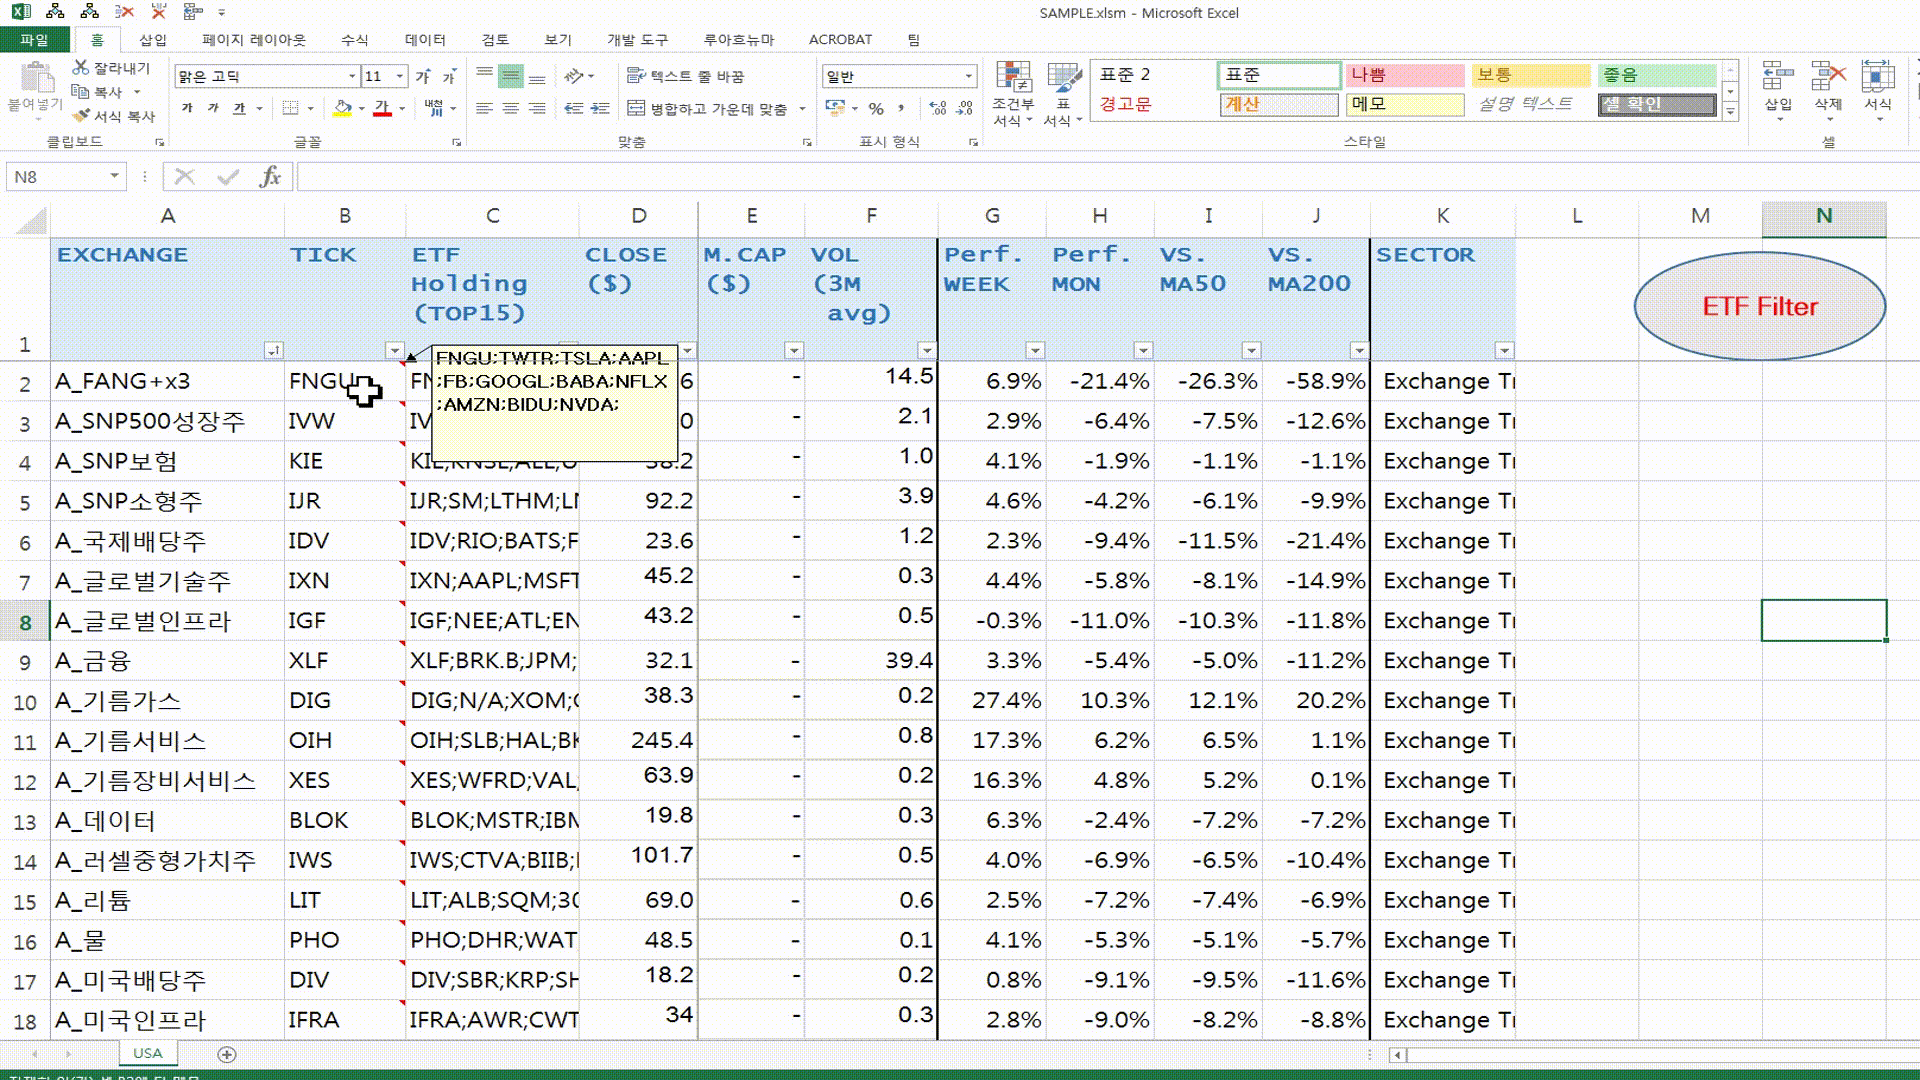Open alignment group dialog launcher
This screenshot has width=1920, height=1080.
[x=807, y=143]
